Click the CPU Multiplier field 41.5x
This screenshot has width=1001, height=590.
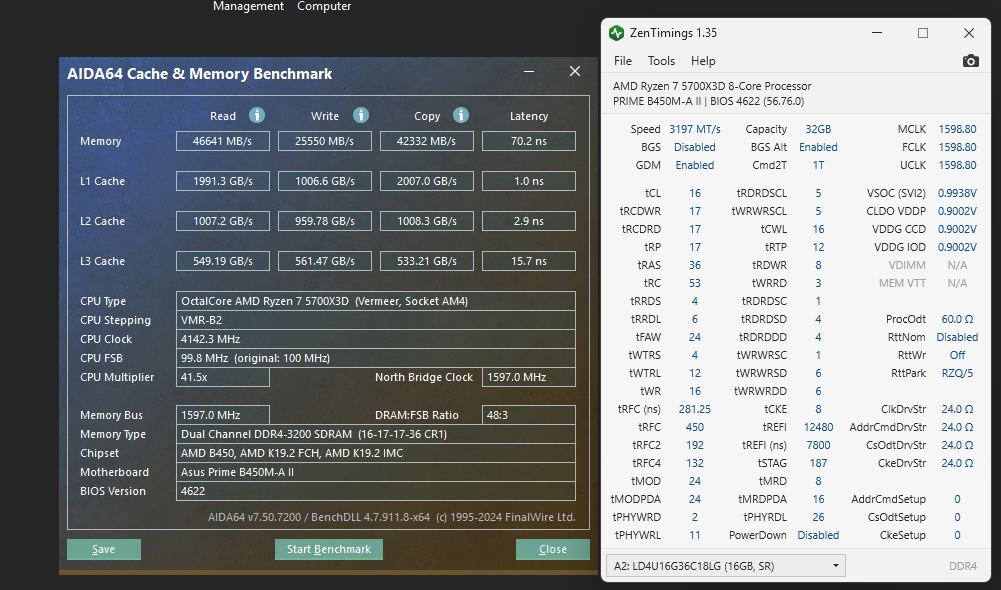click(x=223, y=377)
